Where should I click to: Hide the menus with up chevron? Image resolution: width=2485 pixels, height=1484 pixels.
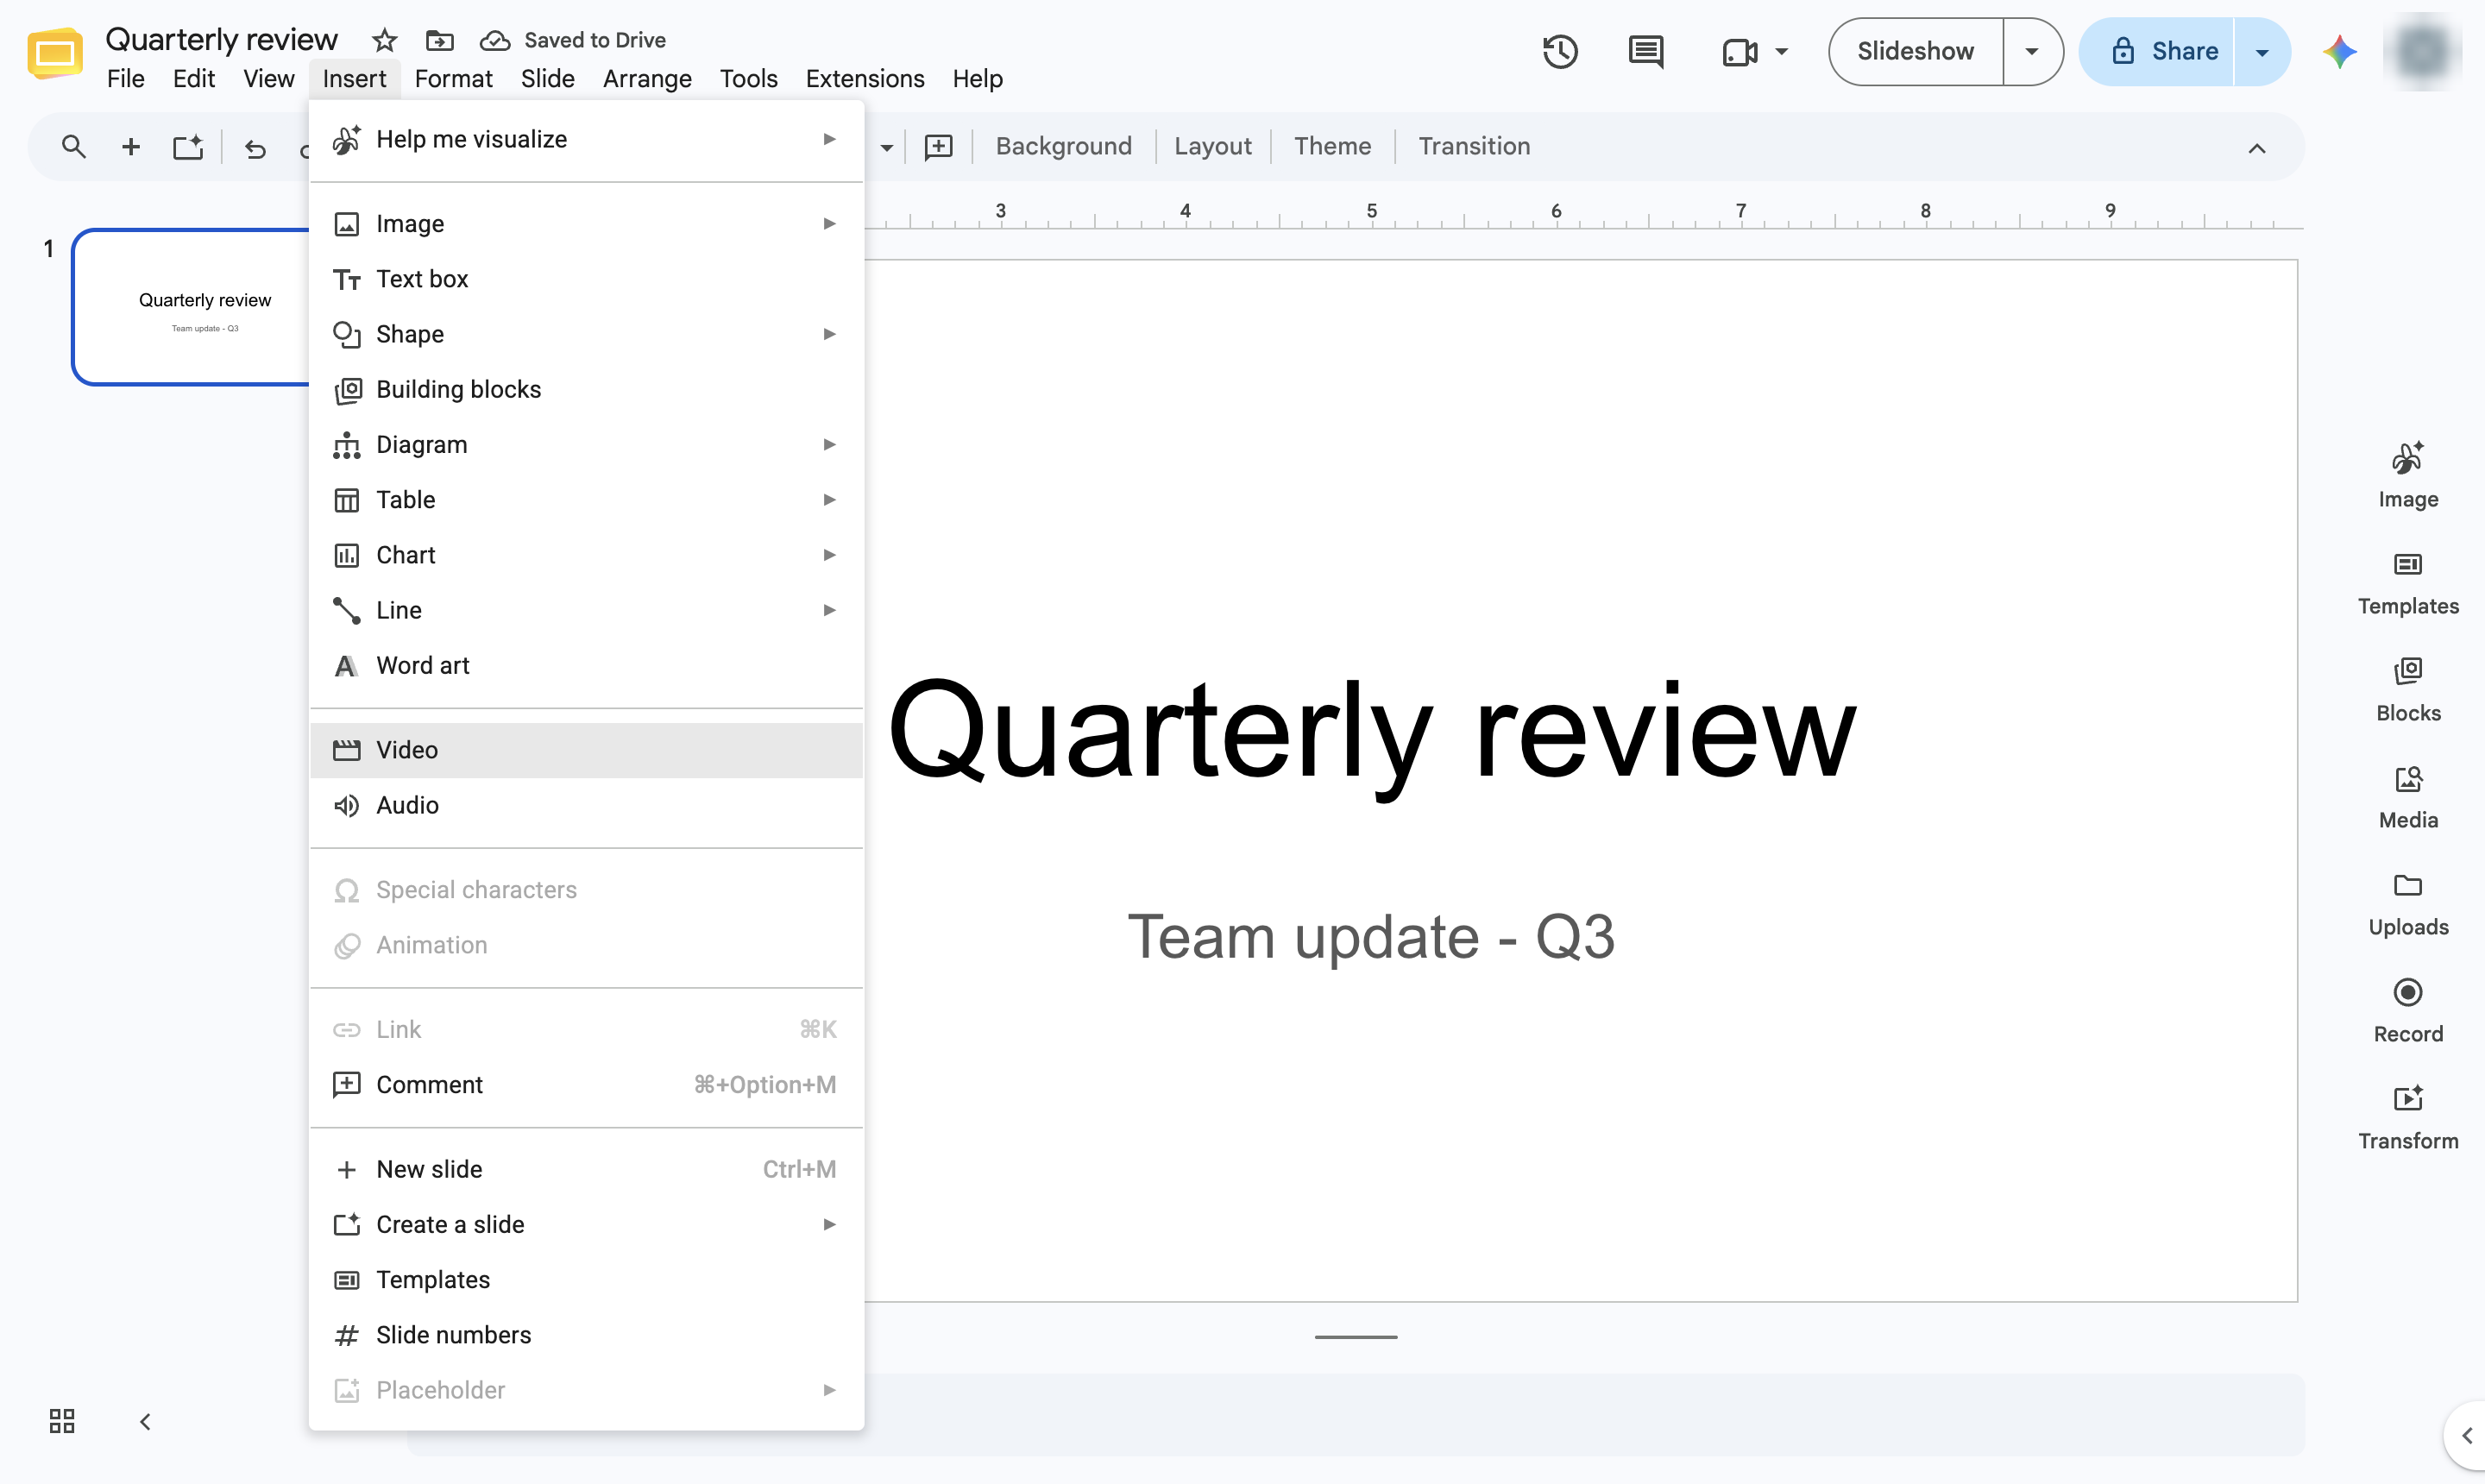(x=2256, y=148)
